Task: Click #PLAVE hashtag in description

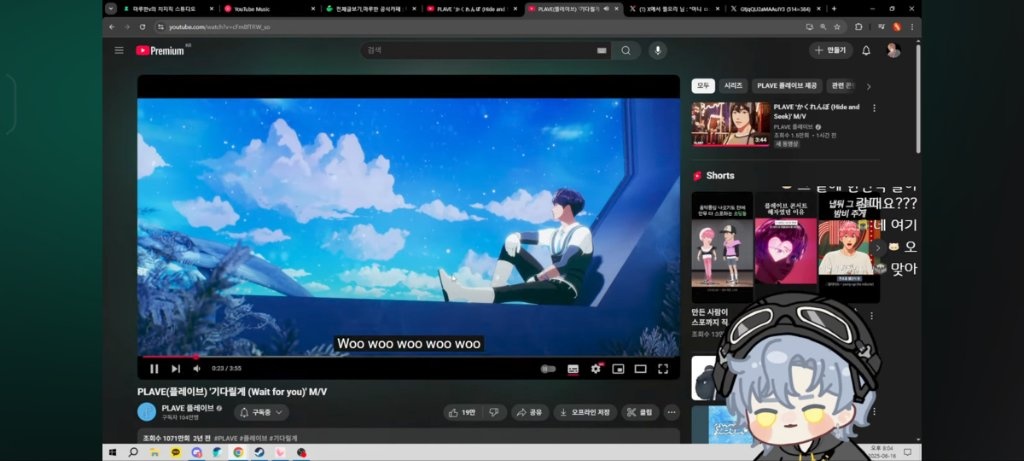Action: pyautogui.click(x=226, y=438)
